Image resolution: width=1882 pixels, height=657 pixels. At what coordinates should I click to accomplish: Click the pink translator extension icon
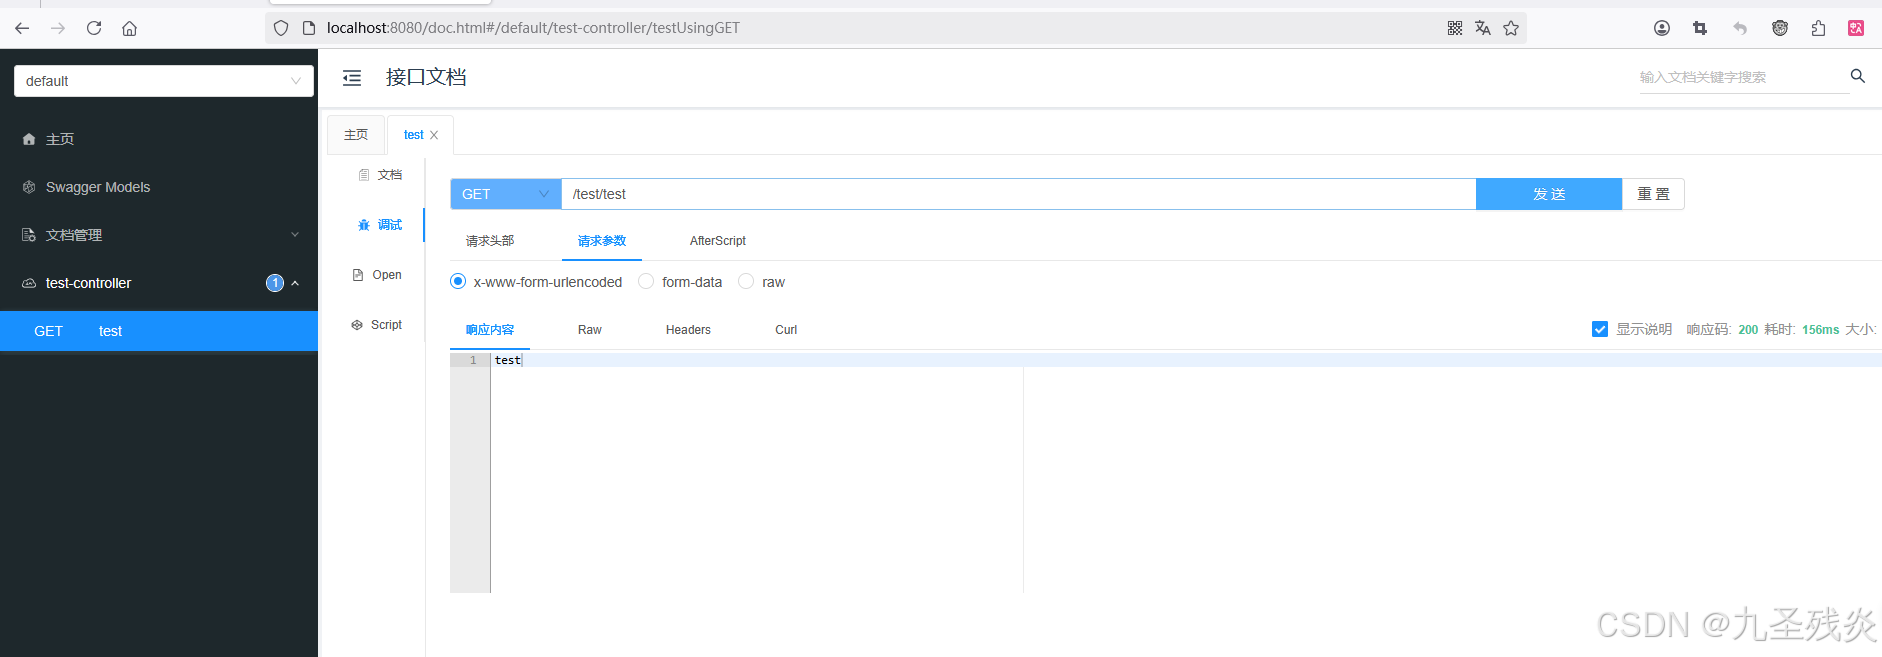point(1856,28)
